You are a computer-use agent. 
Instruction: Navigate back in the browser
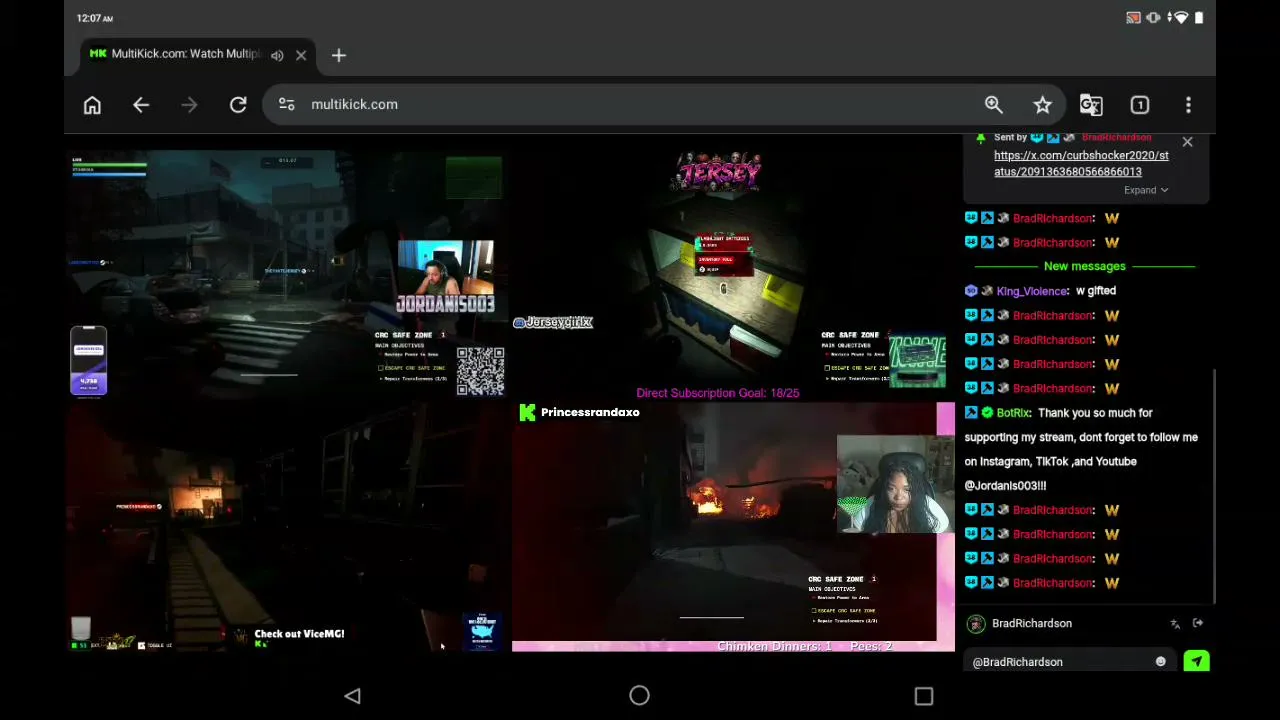click(x=141, y=105)
